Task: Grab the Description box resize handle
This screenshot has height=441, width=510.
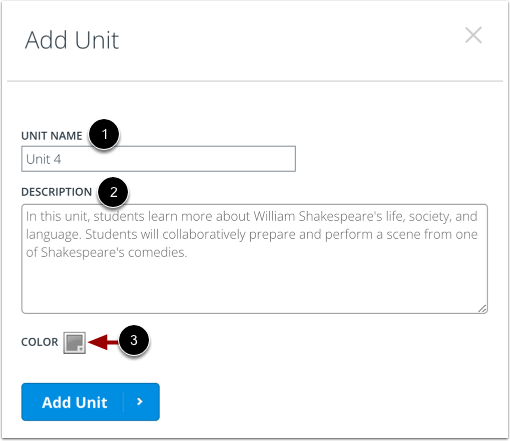Action: click(x=482, y=309)
